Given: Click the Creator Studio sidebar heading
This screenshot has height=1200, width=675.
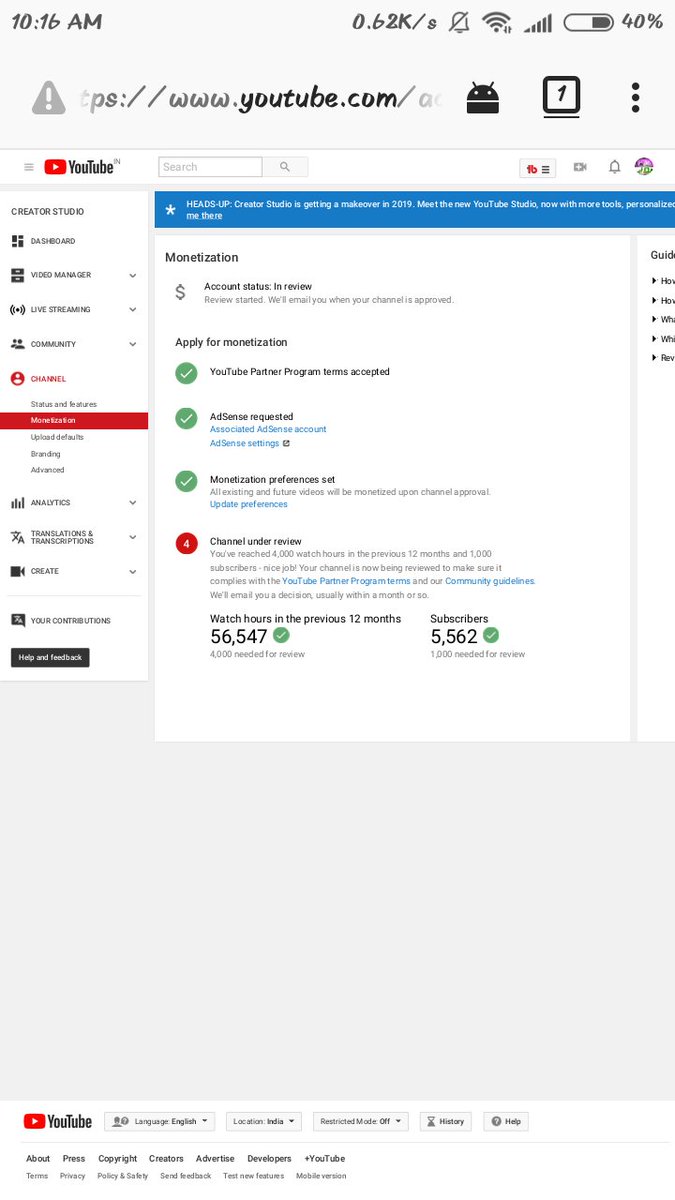Looking at the screenshot, I should (48, 212).
